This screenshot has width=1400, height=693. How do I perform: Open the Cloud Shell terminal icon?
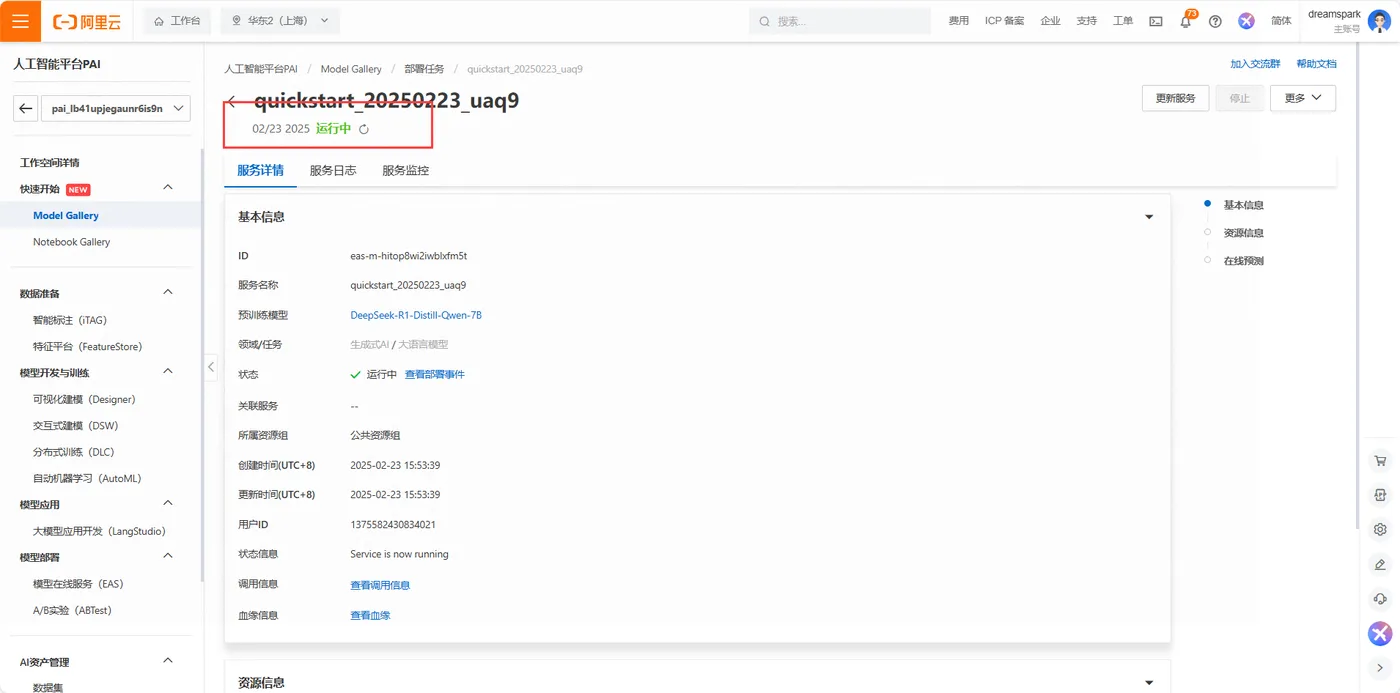[x=1156, y=21]
